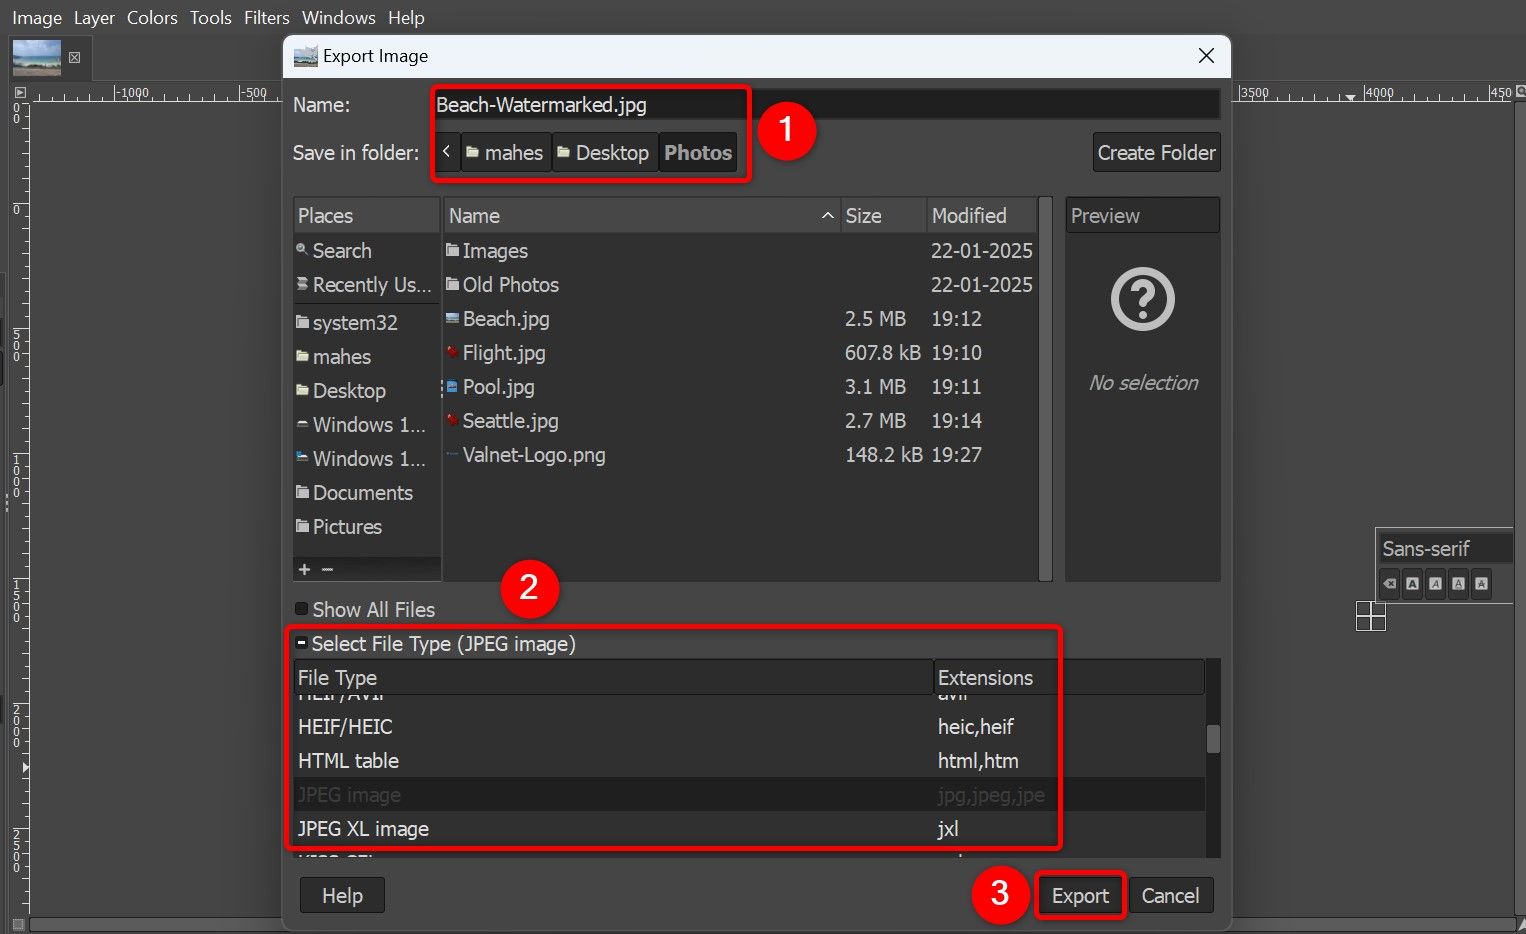This screenshot has height=934, width=1526.
Task: Click the last A text style icon under Sans-serif
Action: point(1481,583)
